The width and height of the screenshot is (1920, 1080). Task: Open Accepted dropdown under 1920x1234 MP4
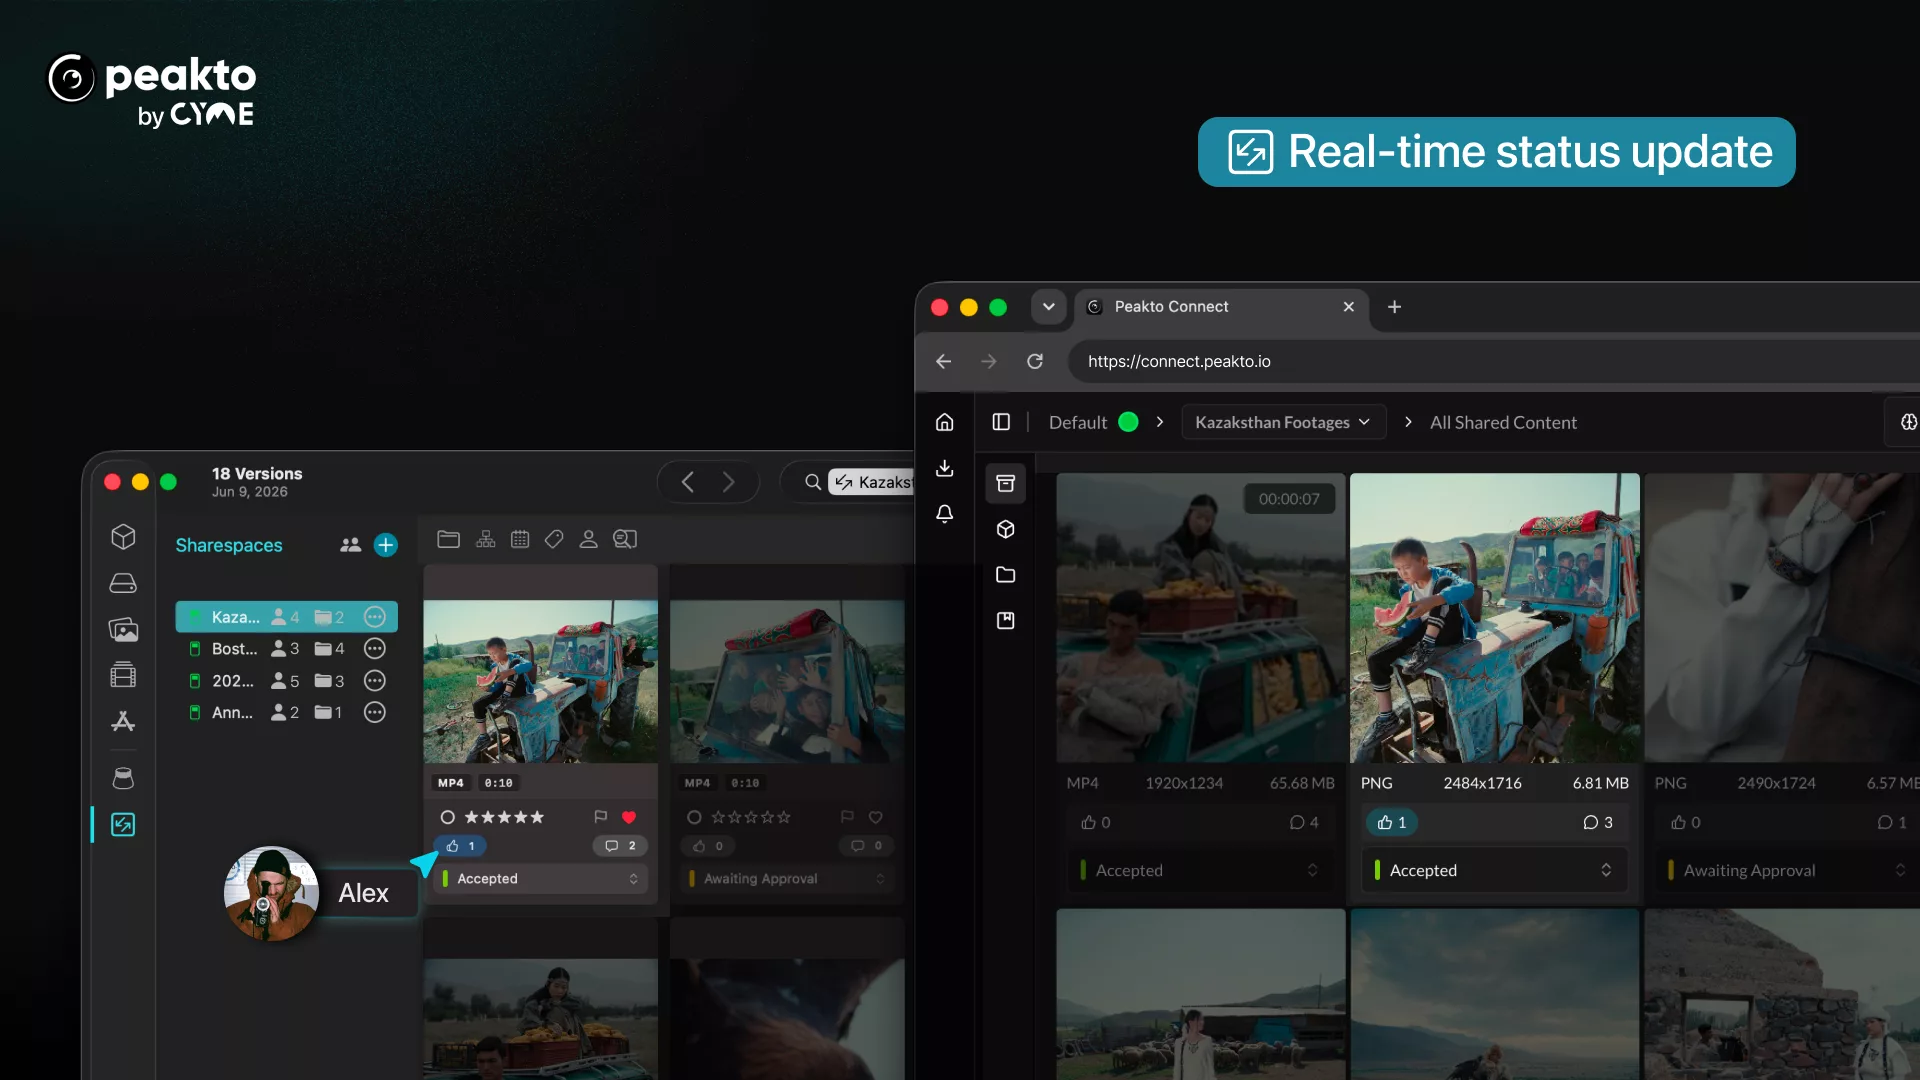[x=1200, y=870]
